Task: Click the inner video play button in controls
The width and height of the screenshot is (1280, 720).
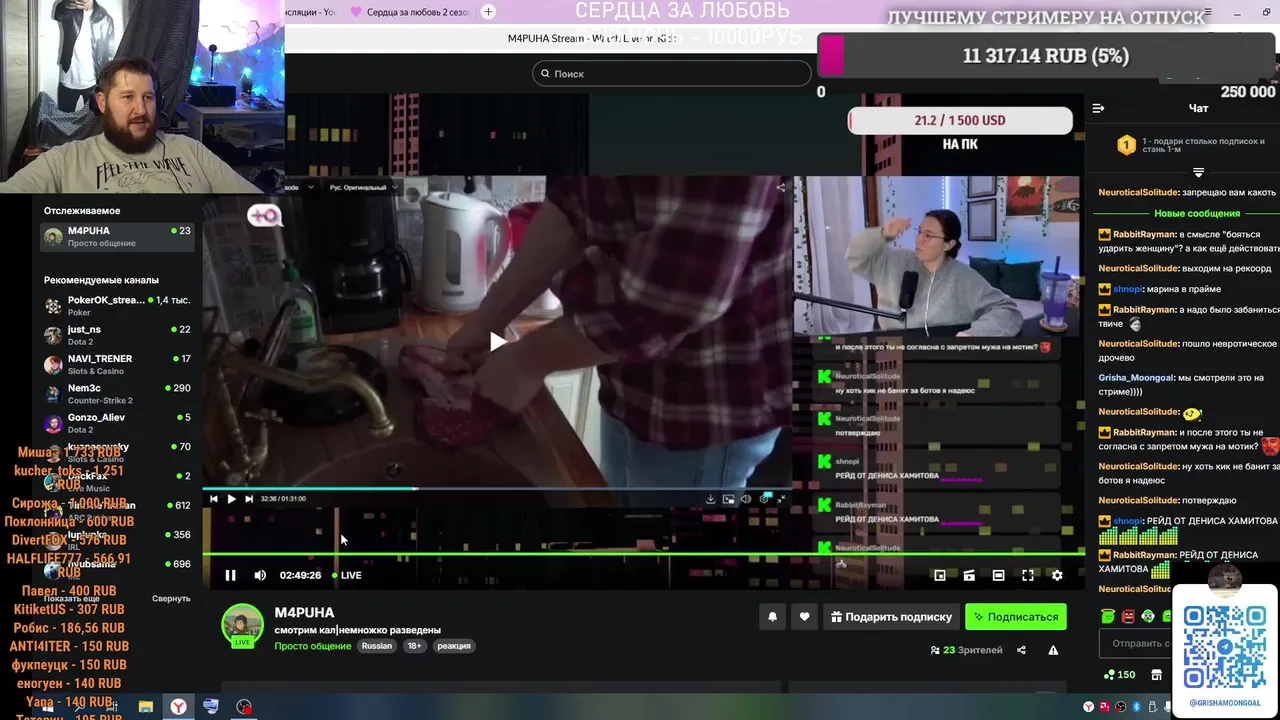Action: (x=231, y=498)
